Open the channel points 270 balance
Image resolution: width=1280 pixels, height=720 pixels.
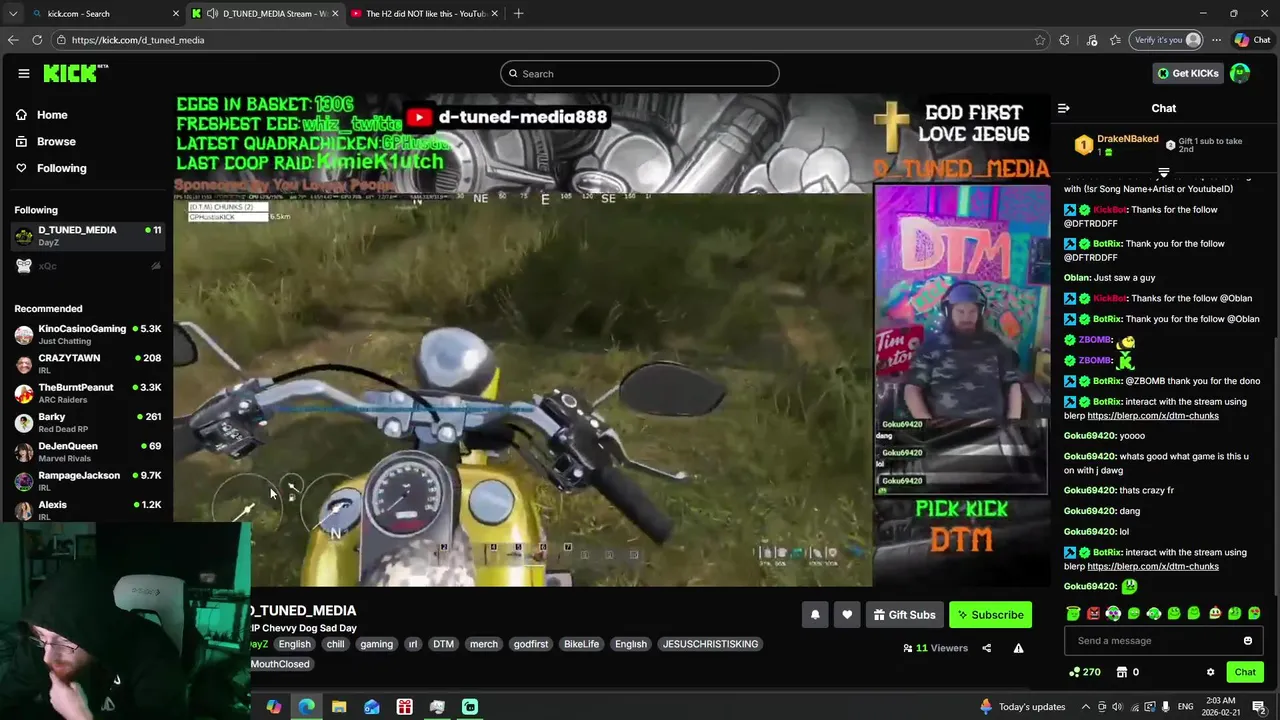(x=1085, y=672)
